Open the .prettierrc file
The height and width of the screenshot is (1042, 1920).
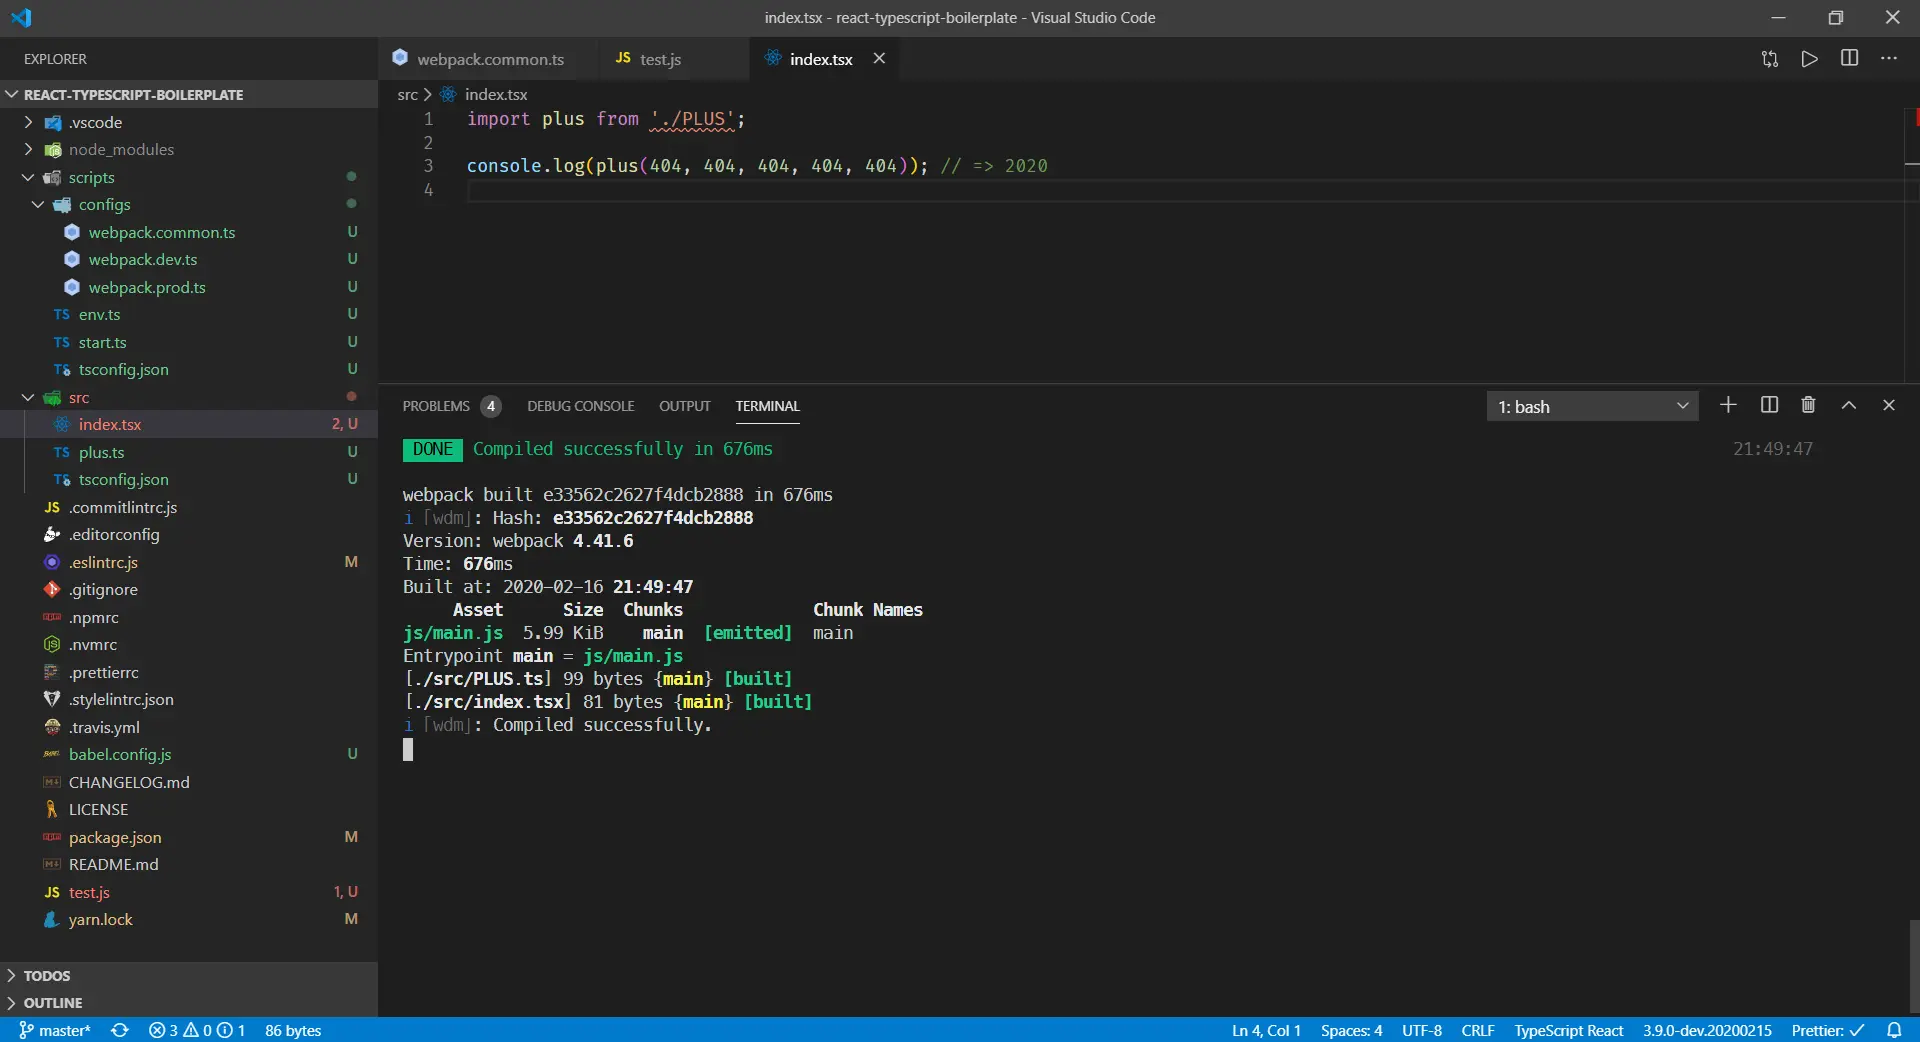click(x=189, y=672)
